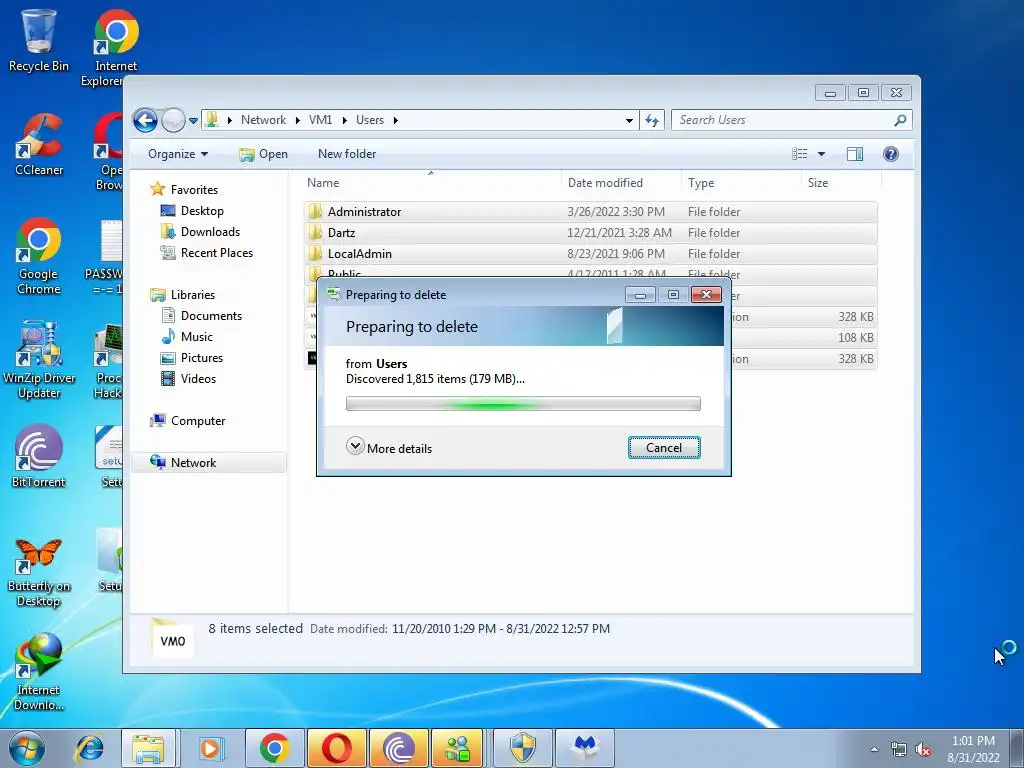Switch to Windows Explorer taskbar button
The height and width of the screenshot is (768, 1024).
coord(148,748)
